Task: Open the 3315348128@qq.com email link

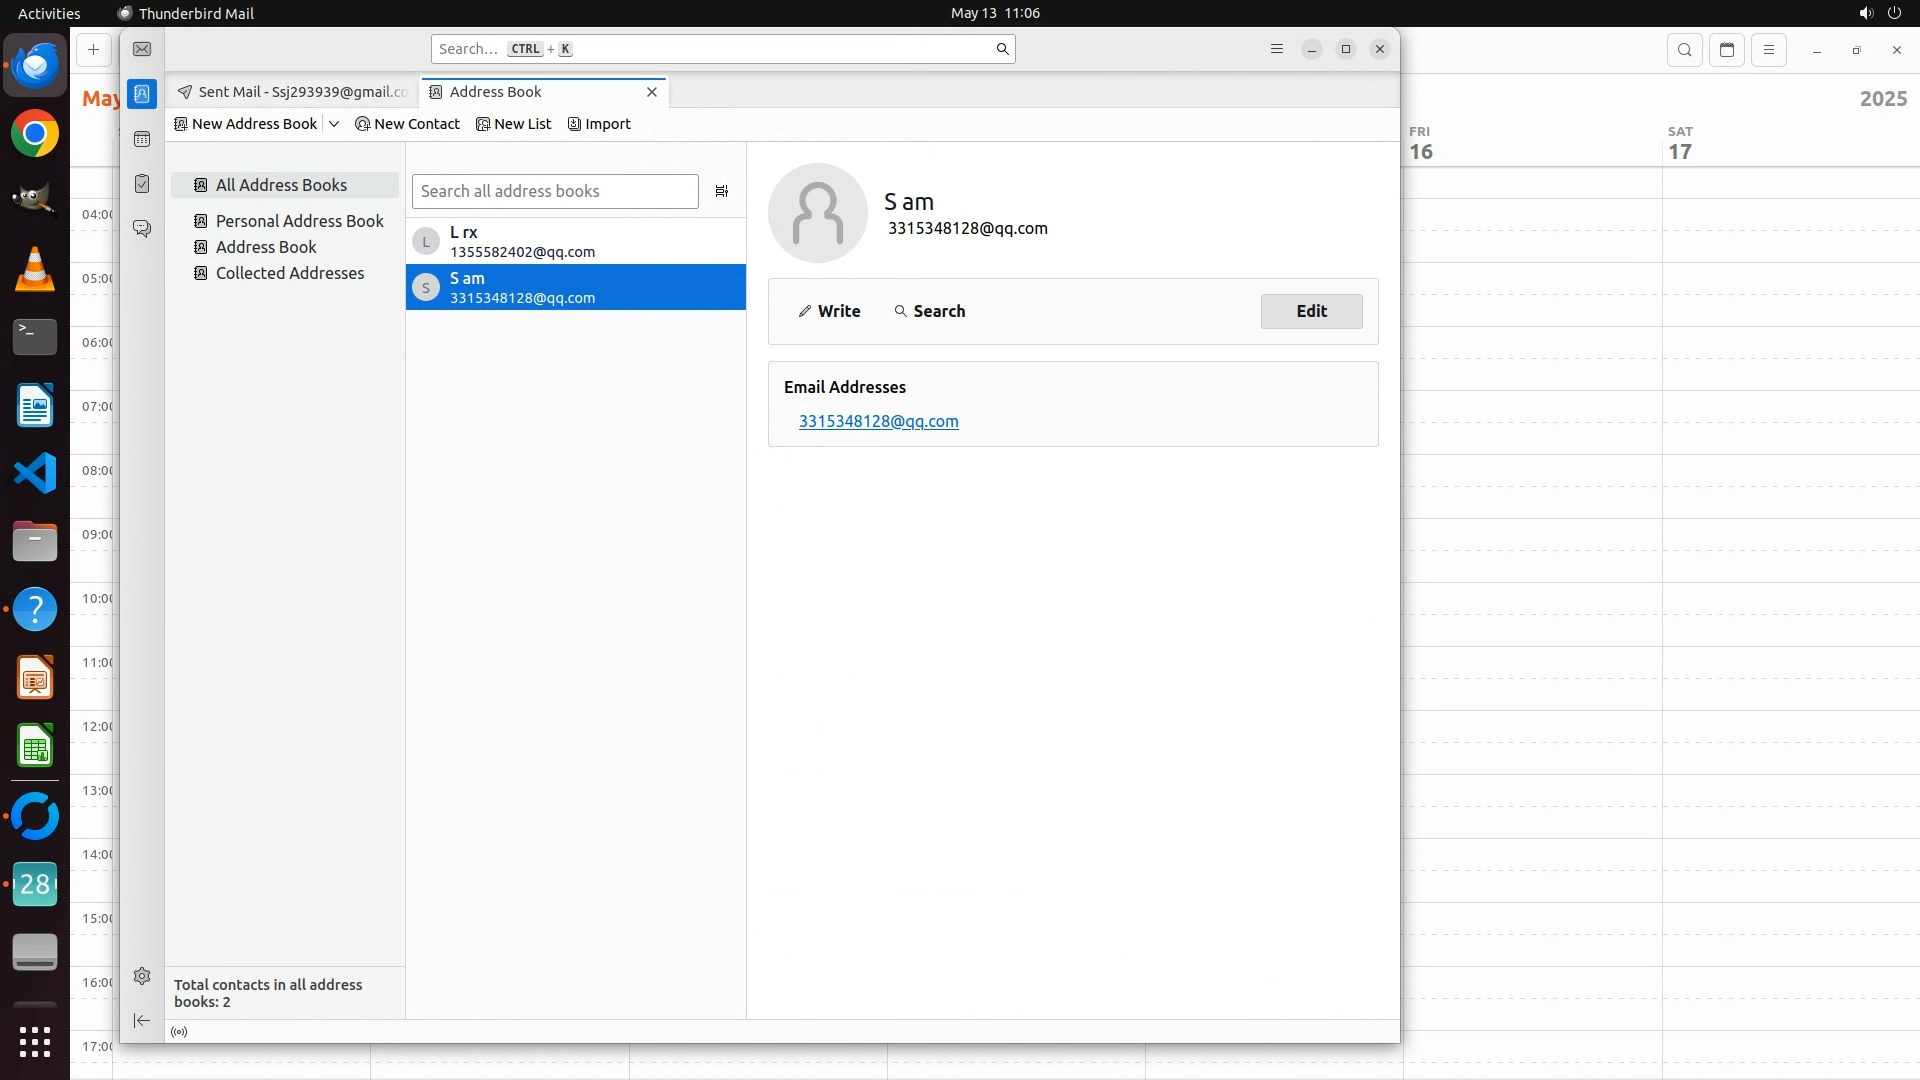Action: [878, 421]
